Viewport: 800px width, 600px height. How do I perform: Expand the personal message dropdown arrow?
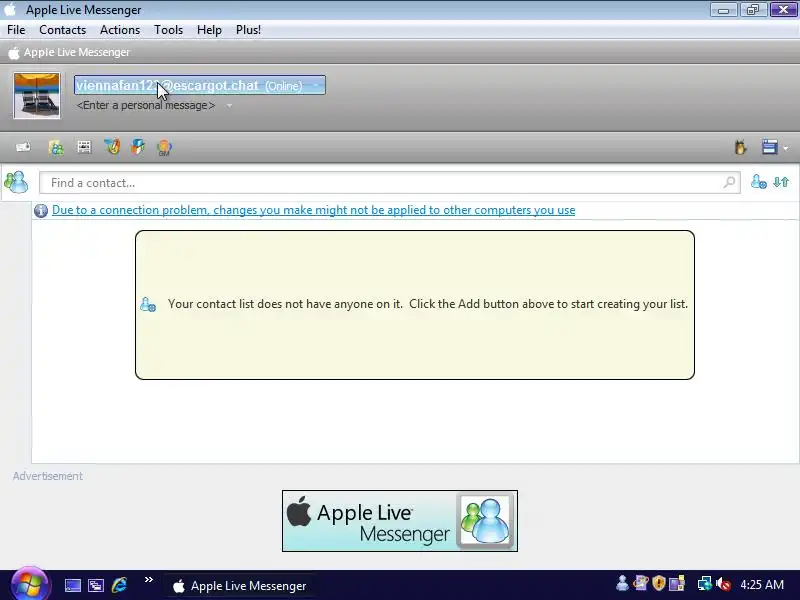point(230,106)
